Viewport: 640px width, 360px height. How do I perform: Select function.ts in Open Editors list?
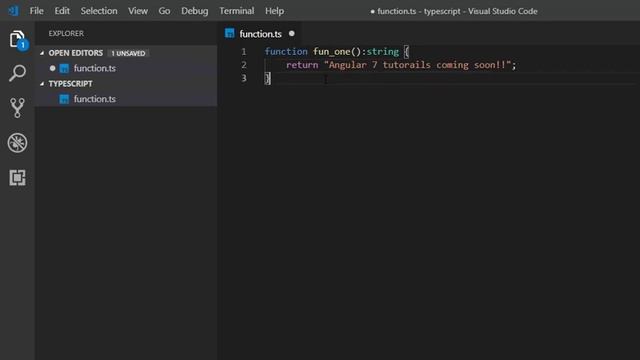(126, 68)
